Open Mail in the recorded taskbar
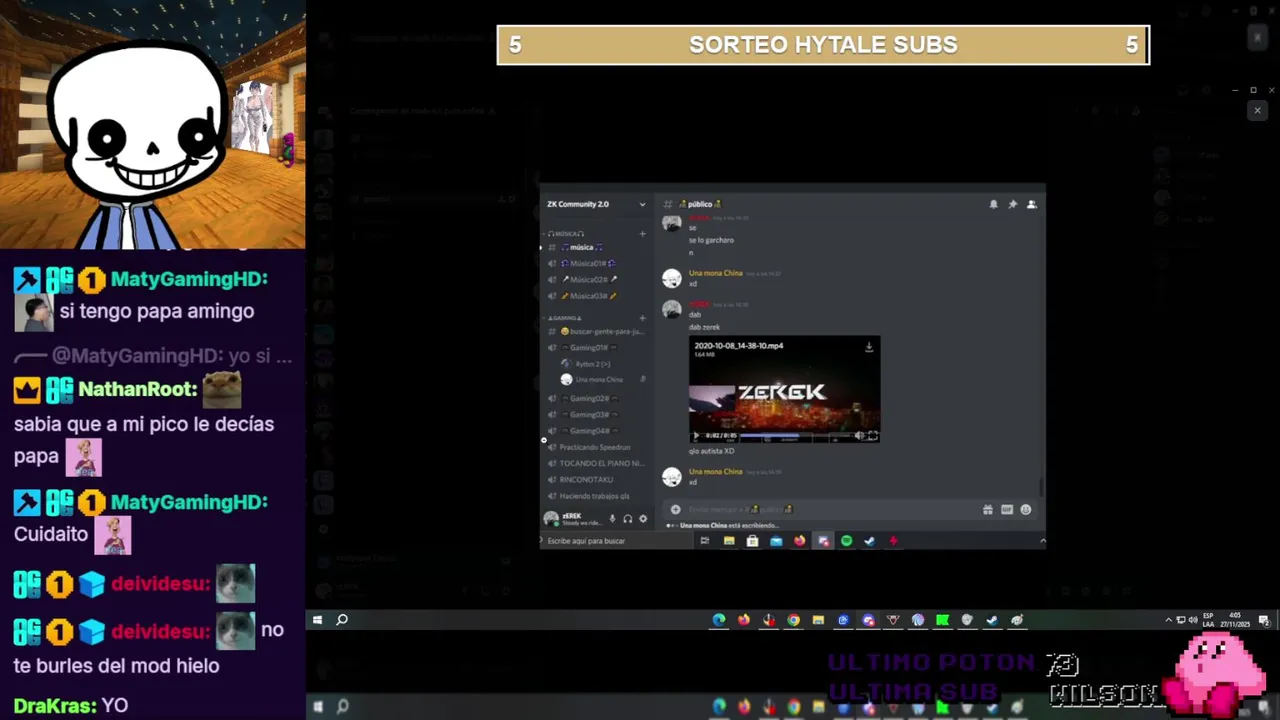The image size is (1280, 720). click(776, 541)
